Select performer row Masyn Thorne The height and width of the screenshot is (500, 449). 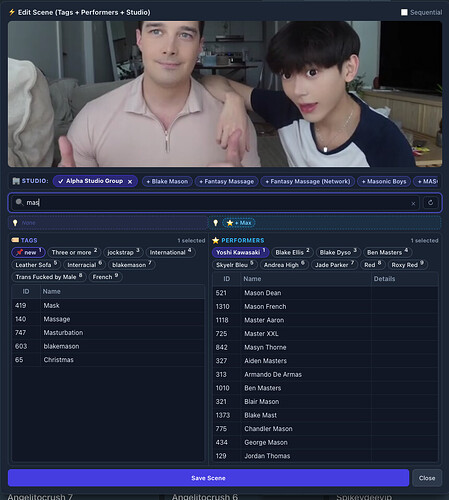[x=325, y=347]
